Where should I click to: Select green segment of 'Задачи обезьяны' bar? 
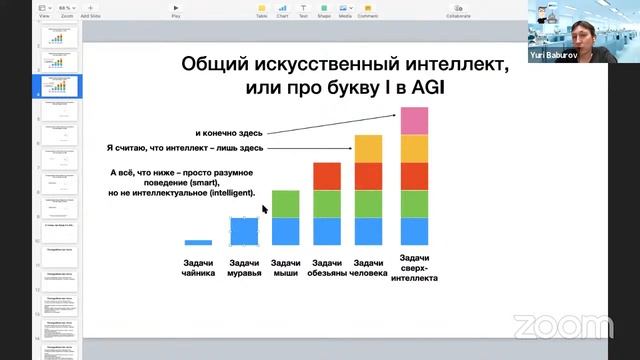tap(327, 204)
